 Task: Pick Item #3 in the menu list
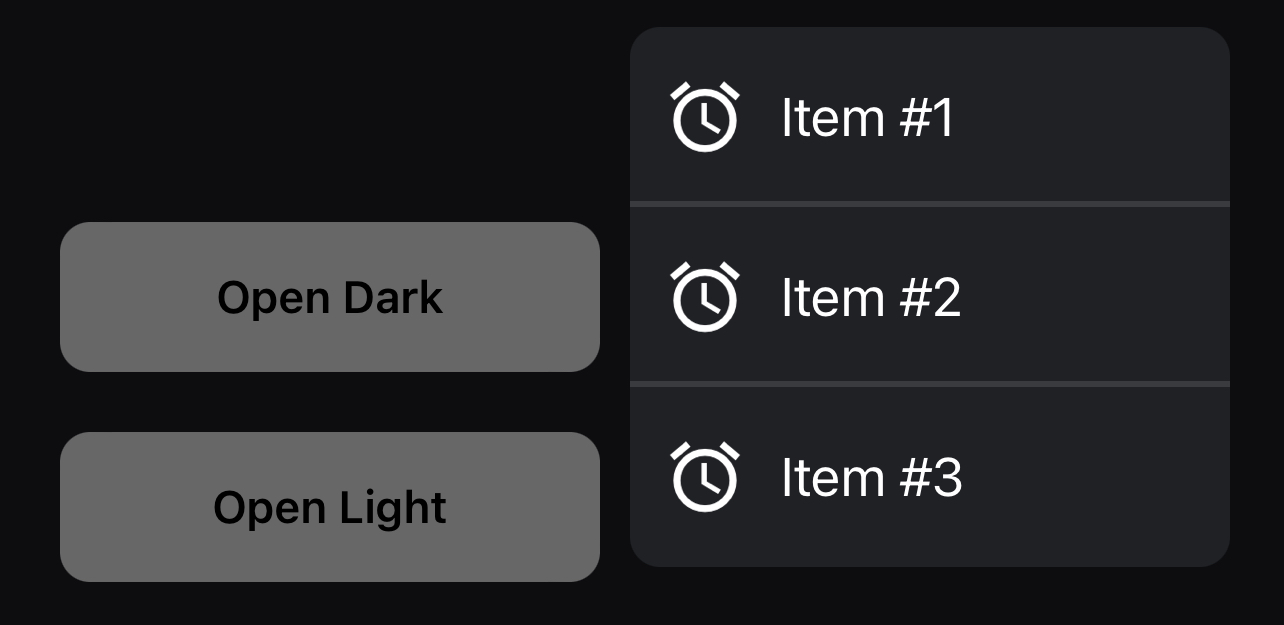pyautogui.click(x=929, y=476)
